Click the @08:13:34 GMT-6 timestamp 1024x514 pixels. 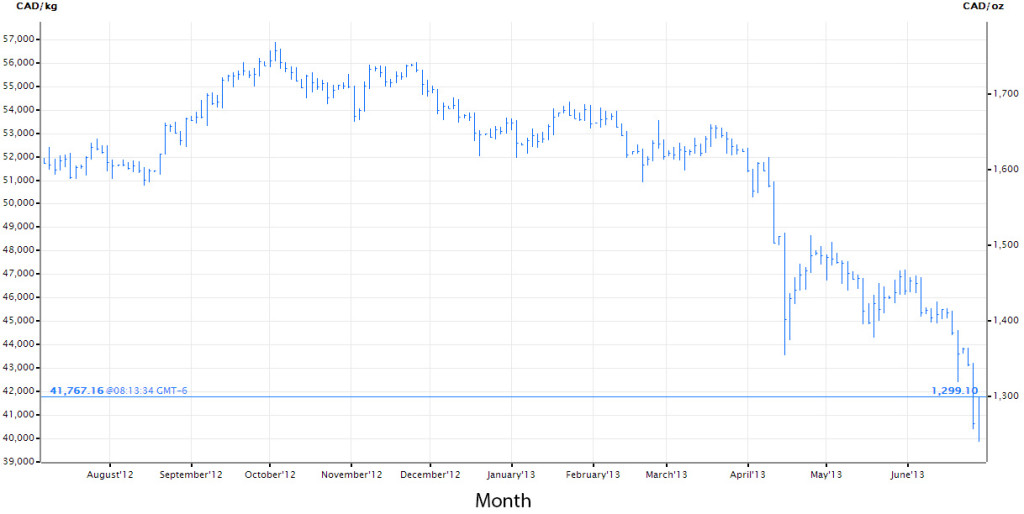pyautogui.click(x=146, y=391)
